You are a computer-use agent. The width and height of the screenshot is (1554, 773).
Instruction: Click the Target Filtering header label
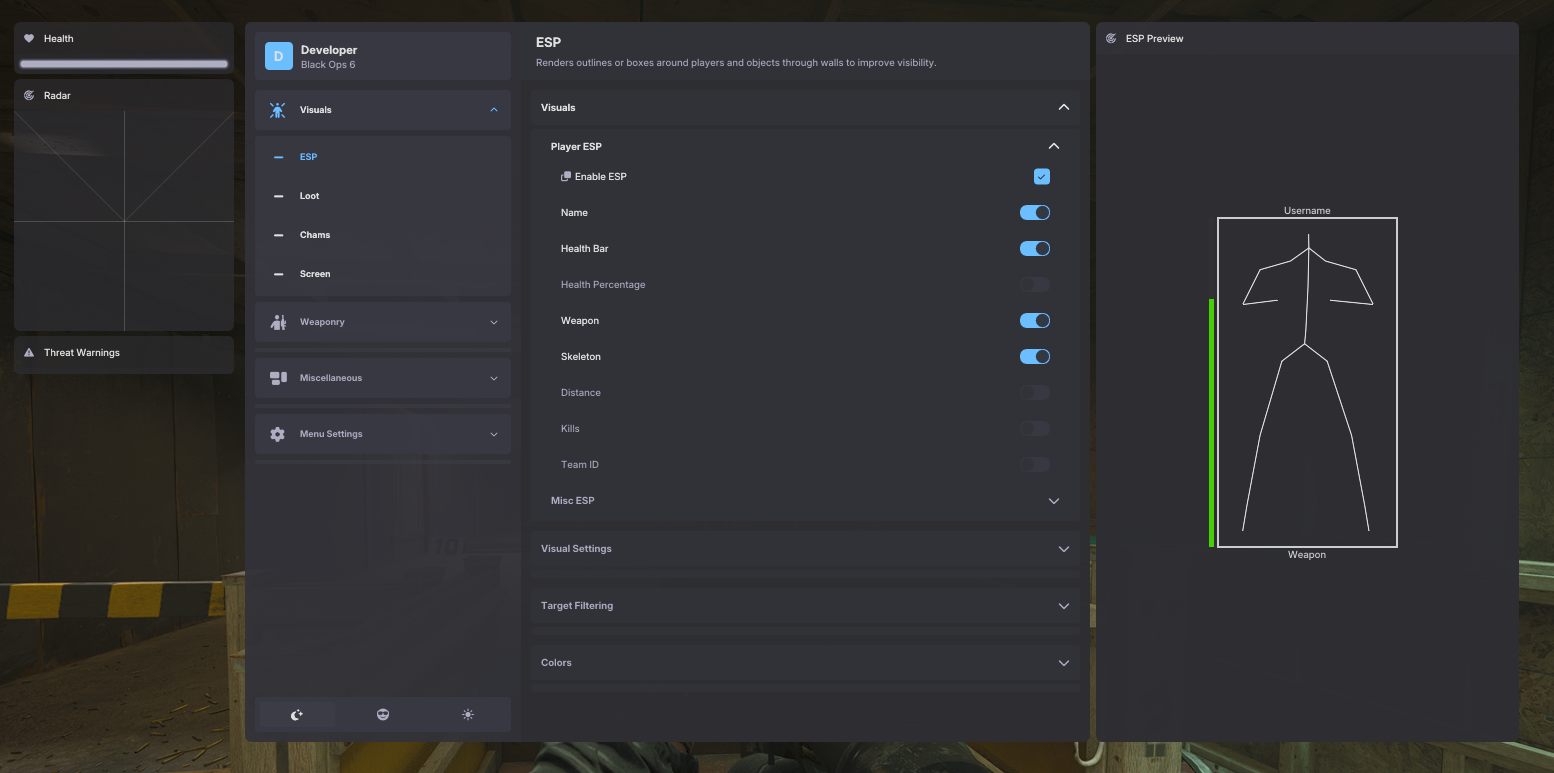point(577,606)
